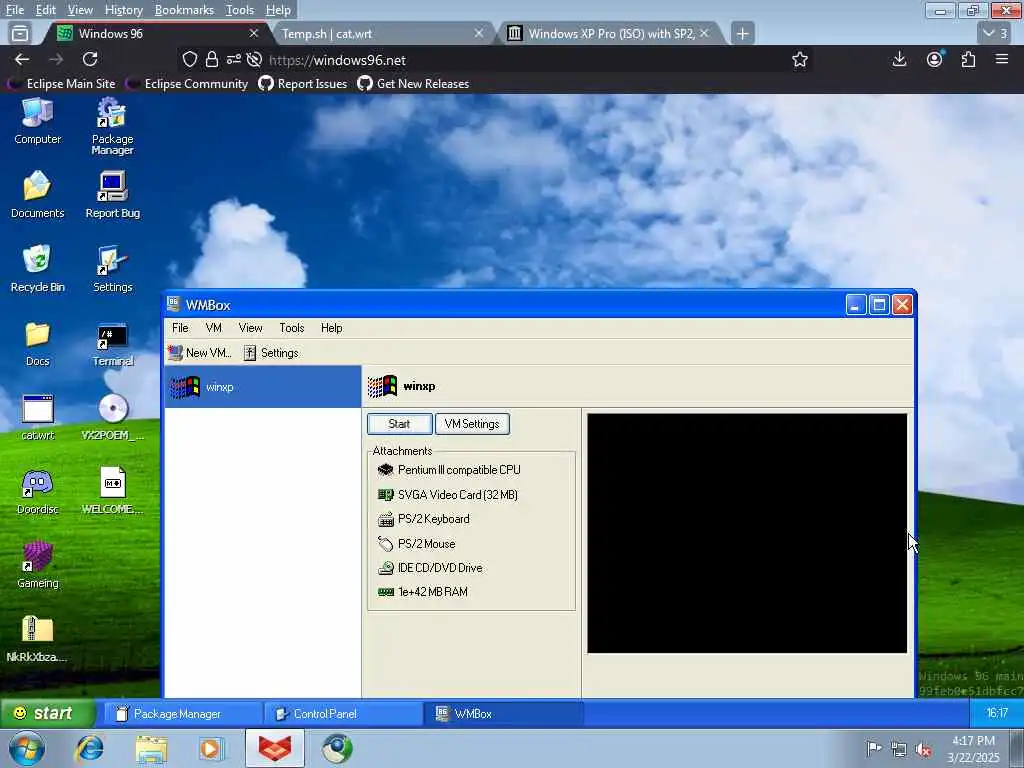Open the Documents desktop folder
Viewport: 1024px width, 768px height.
[x=37, y=195]
